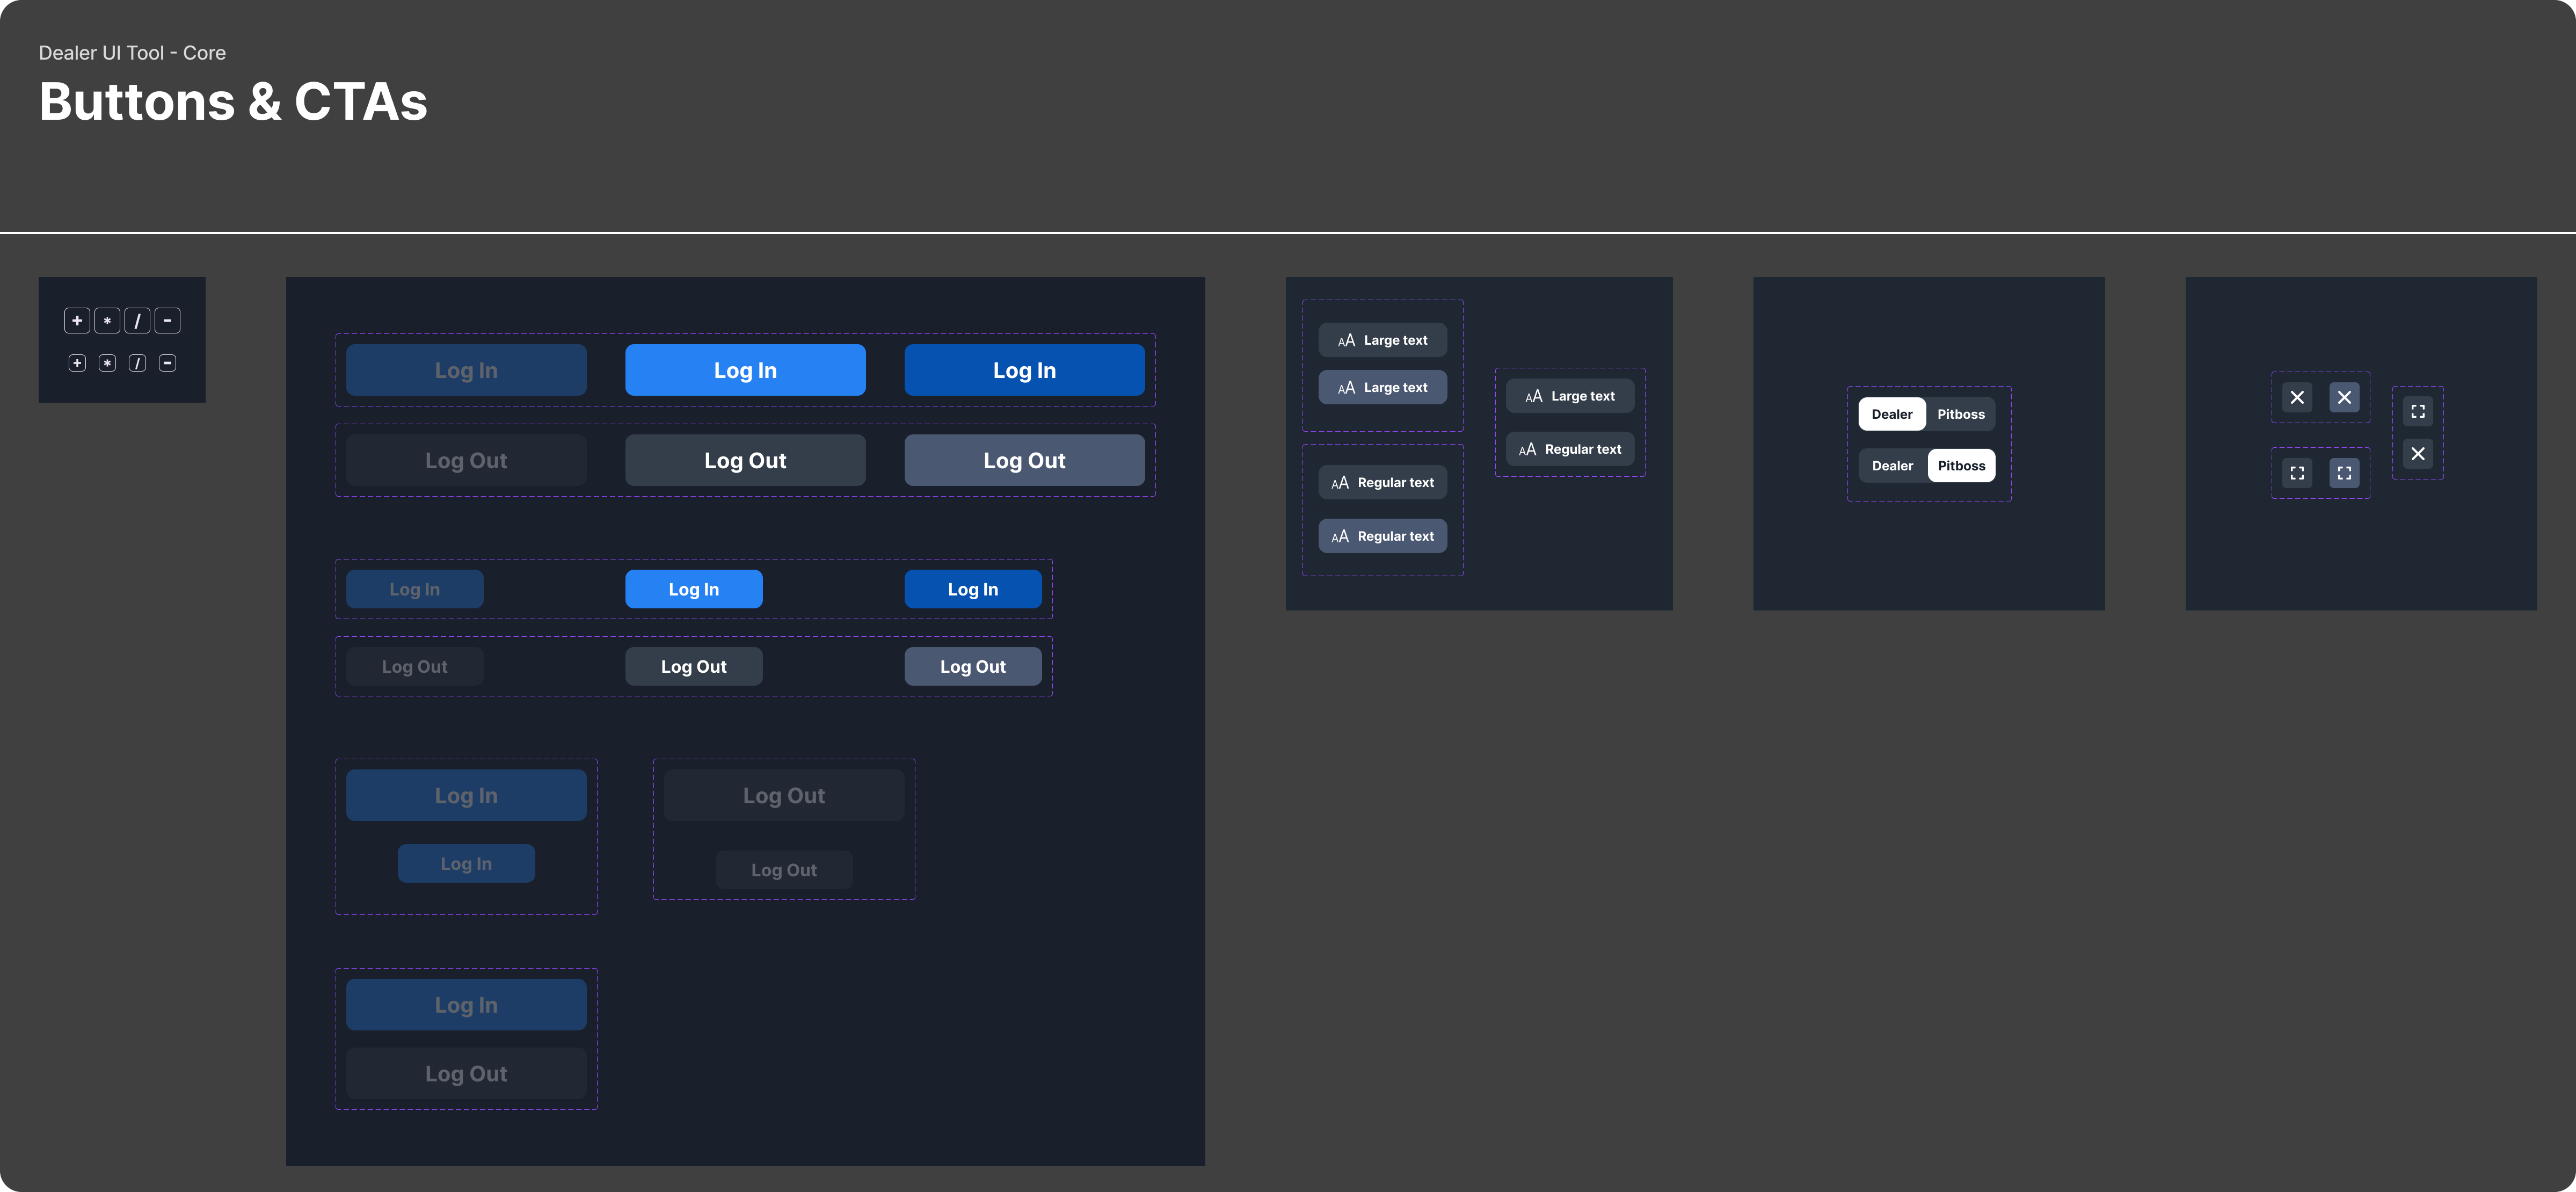2576x1192 pixels.
Task: Switch the top segmented control to Pitboss
Action: point(1961,413)
